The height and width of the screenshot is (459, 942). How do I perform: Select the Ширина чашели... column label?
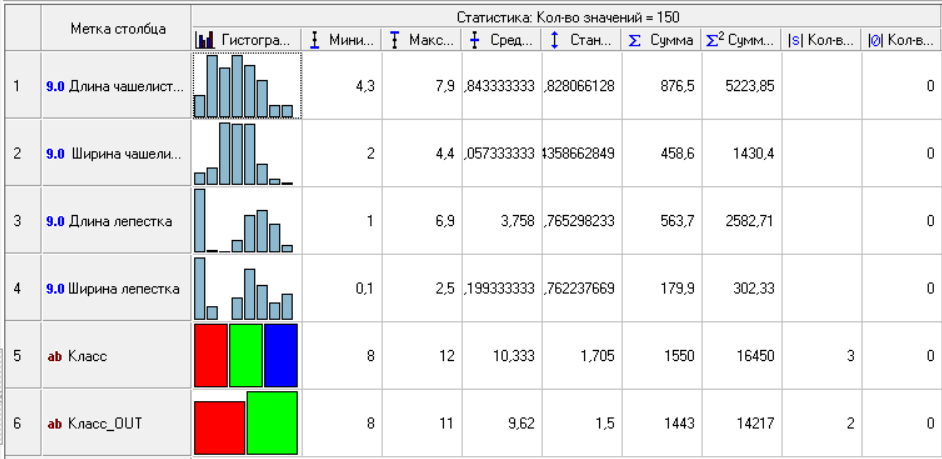point(117,153)
